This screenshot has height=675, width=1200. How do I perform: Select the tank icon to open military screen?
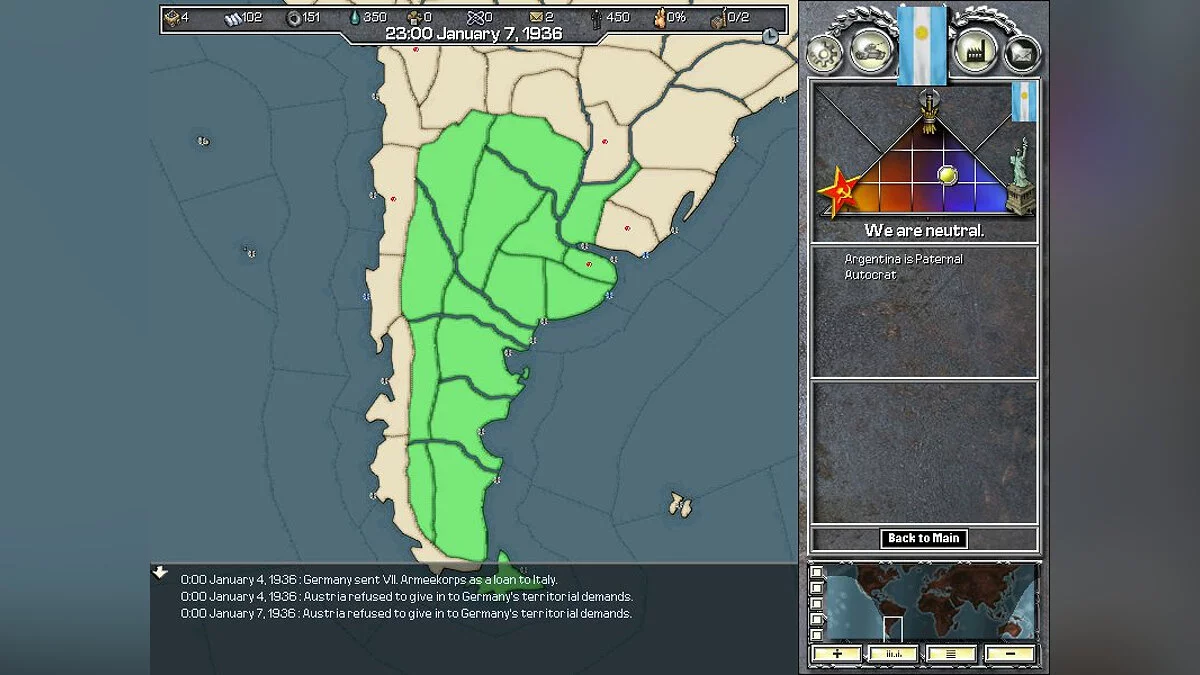(868, 50)
